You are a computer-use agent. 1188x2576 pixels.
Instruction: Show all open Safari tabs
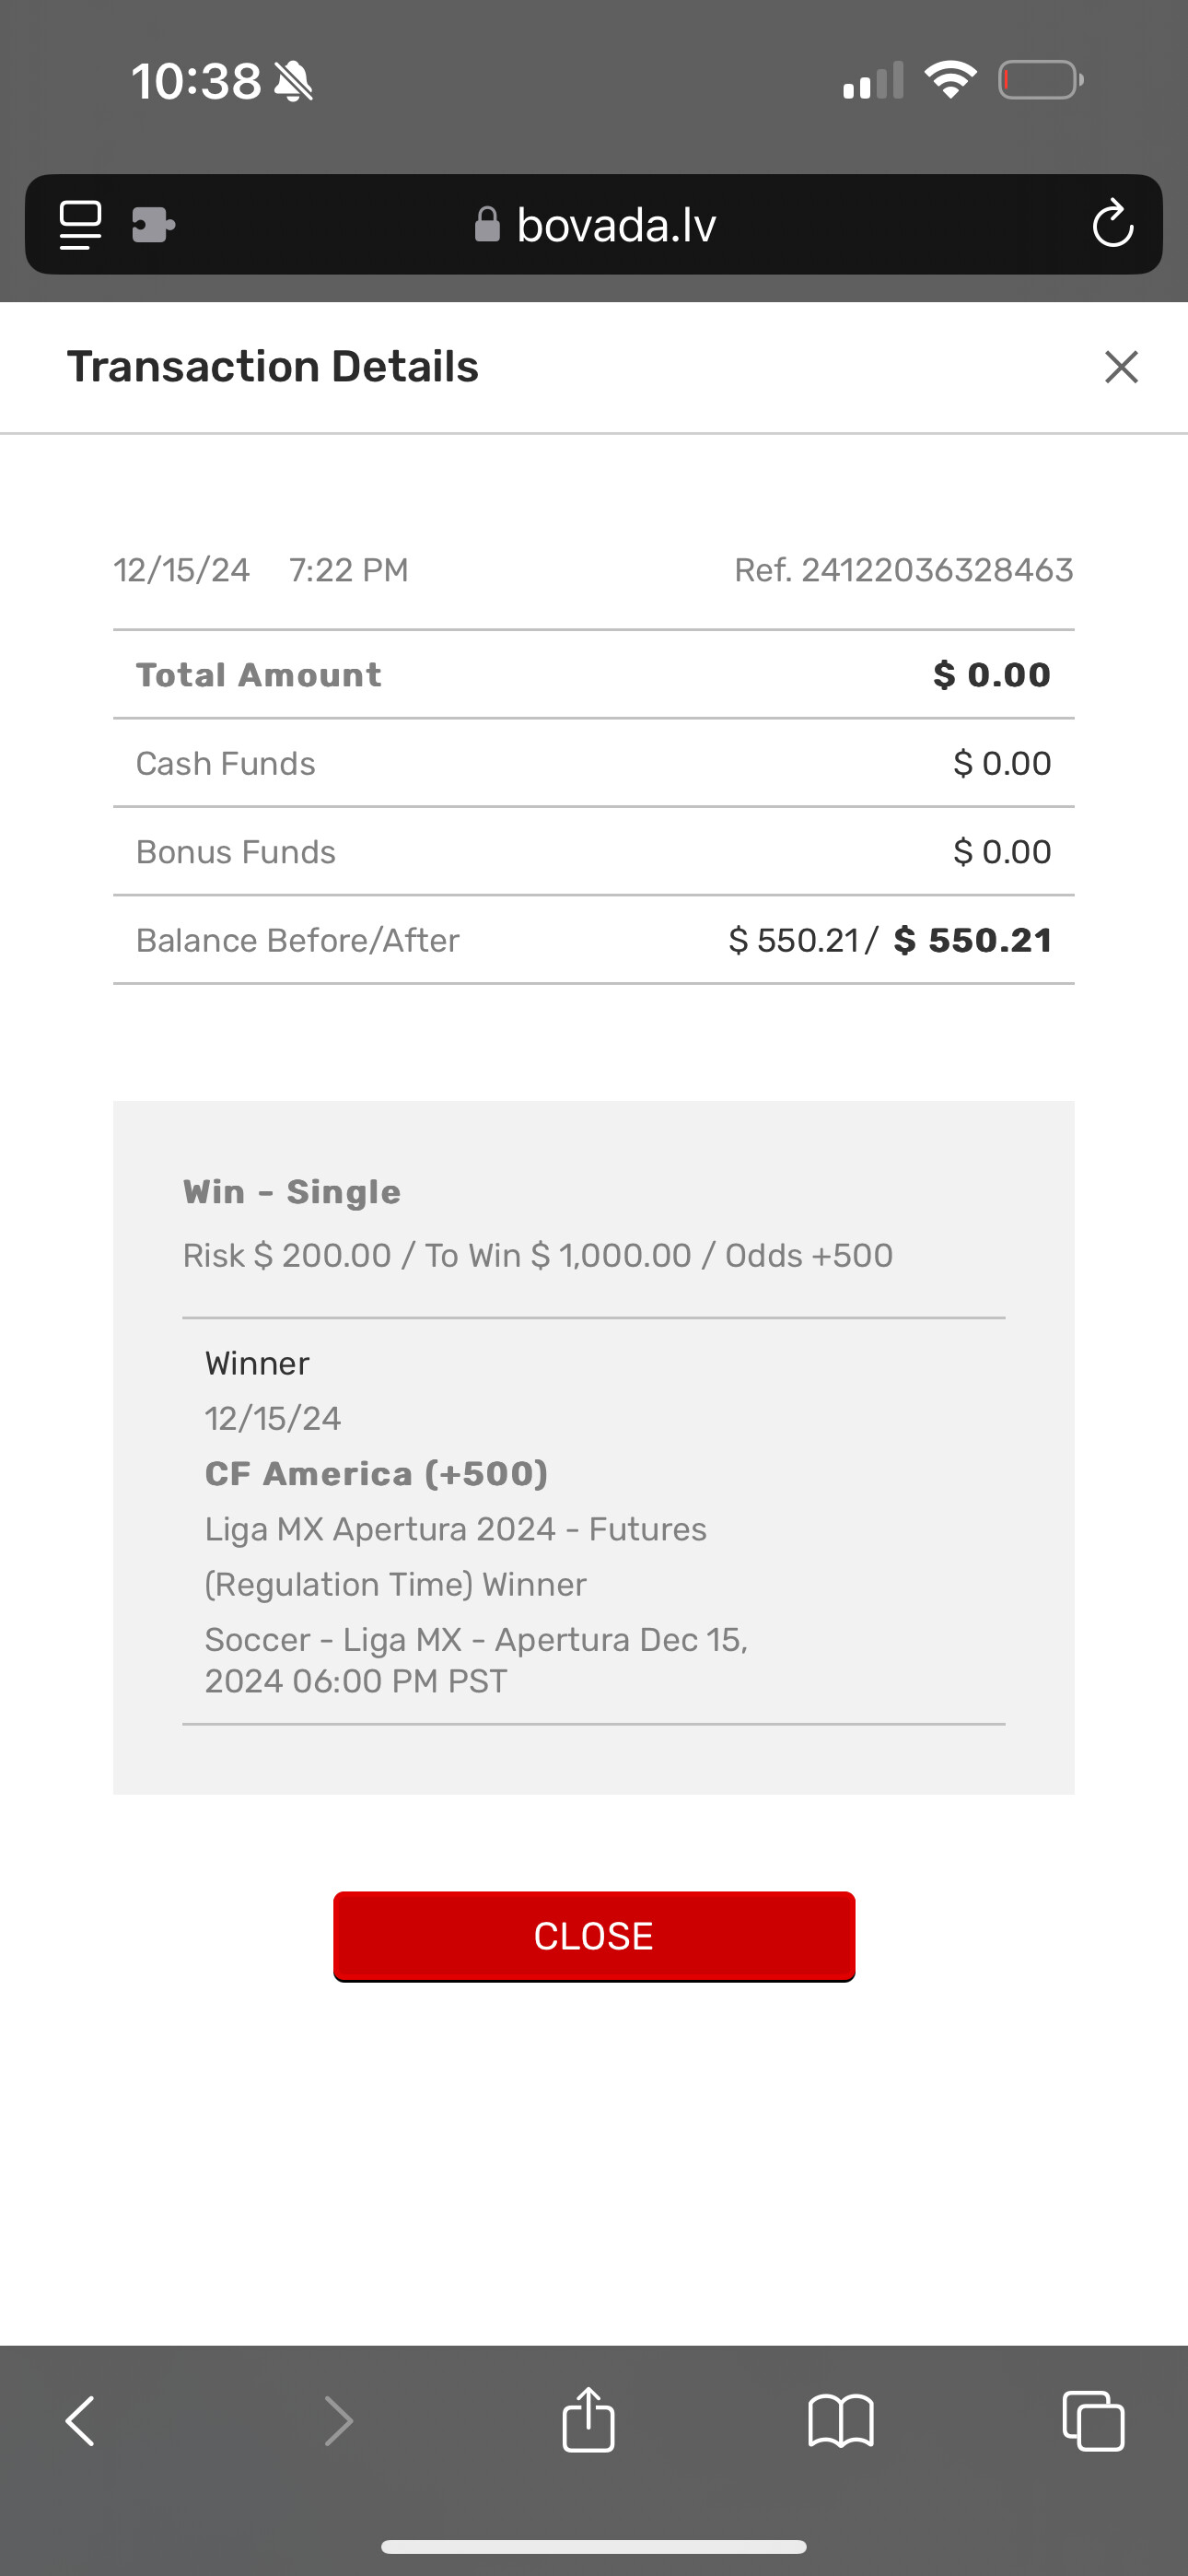click(1093, 2421)
